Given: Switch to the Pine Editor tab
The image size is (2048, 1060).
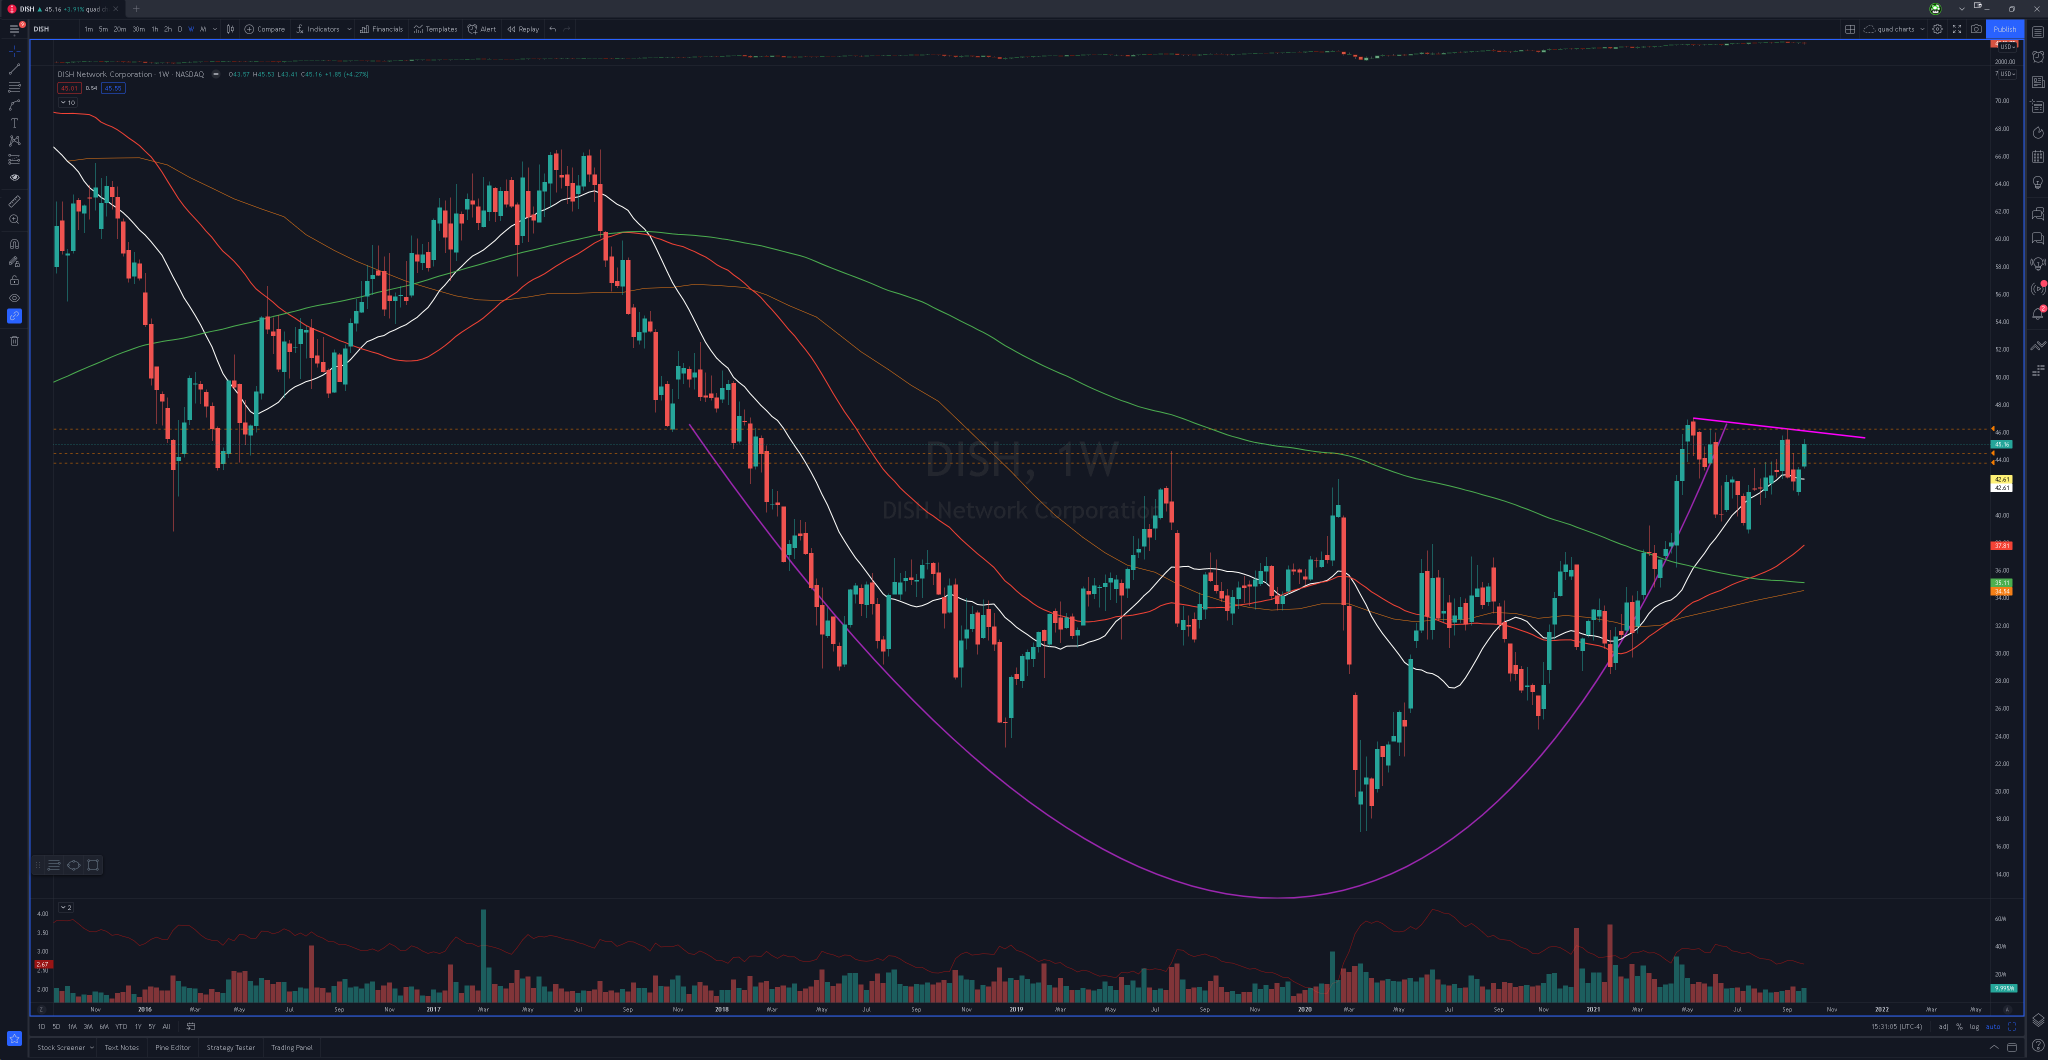Looking at the screenshot, I should 173,1048.
